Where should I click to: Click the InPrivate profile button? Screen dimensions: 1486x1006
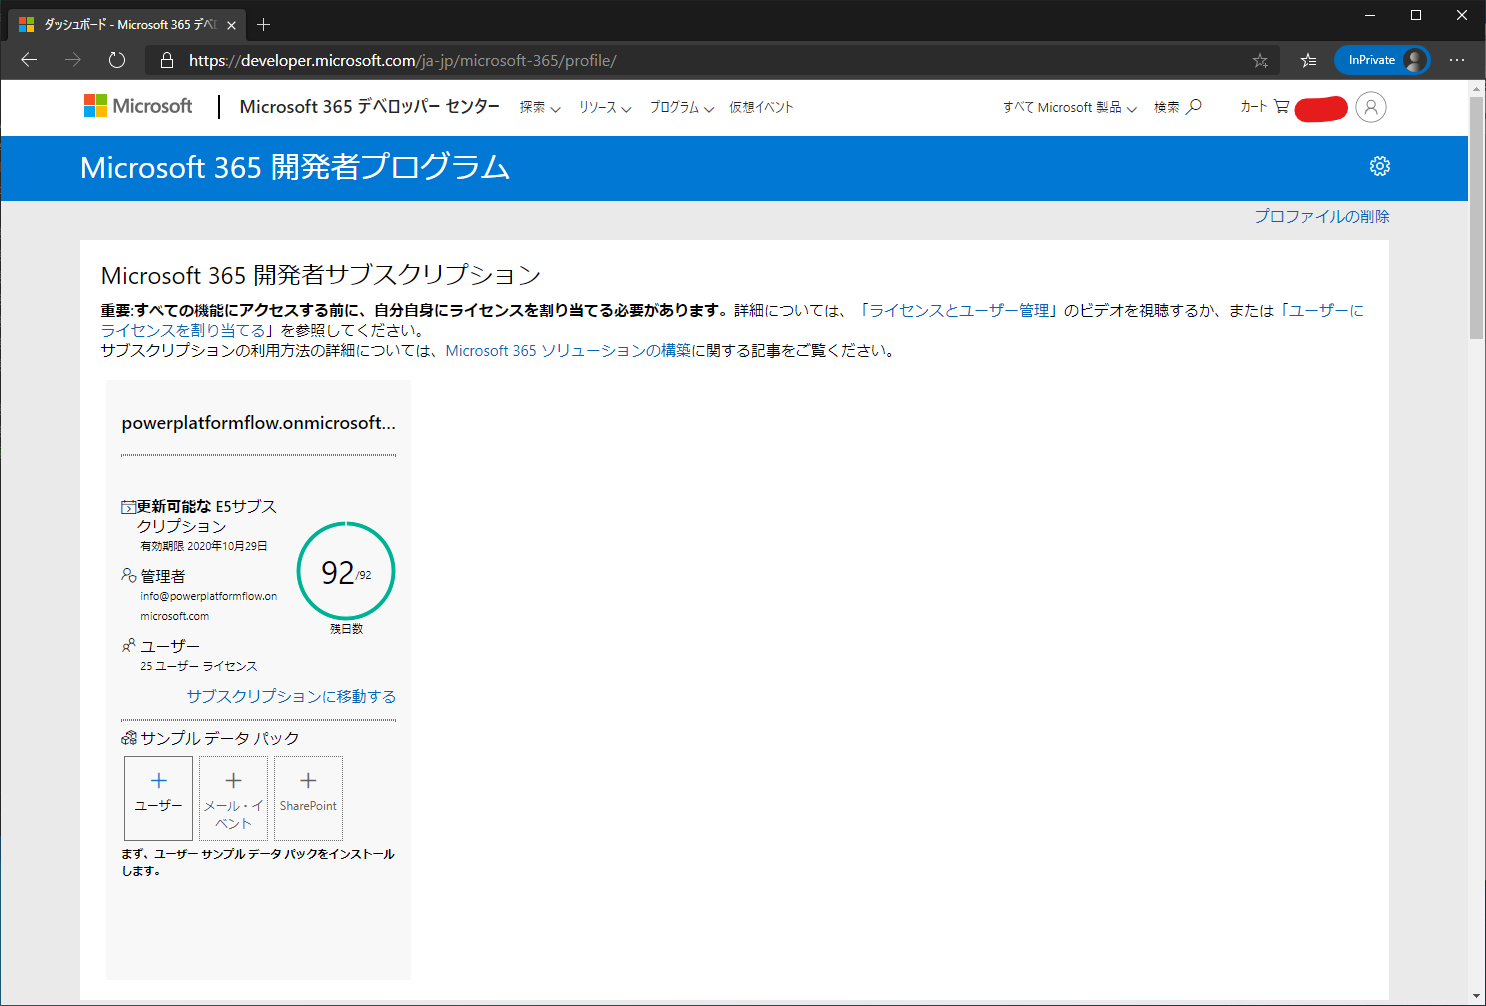pyautogui.click(x=1381, y=60)
